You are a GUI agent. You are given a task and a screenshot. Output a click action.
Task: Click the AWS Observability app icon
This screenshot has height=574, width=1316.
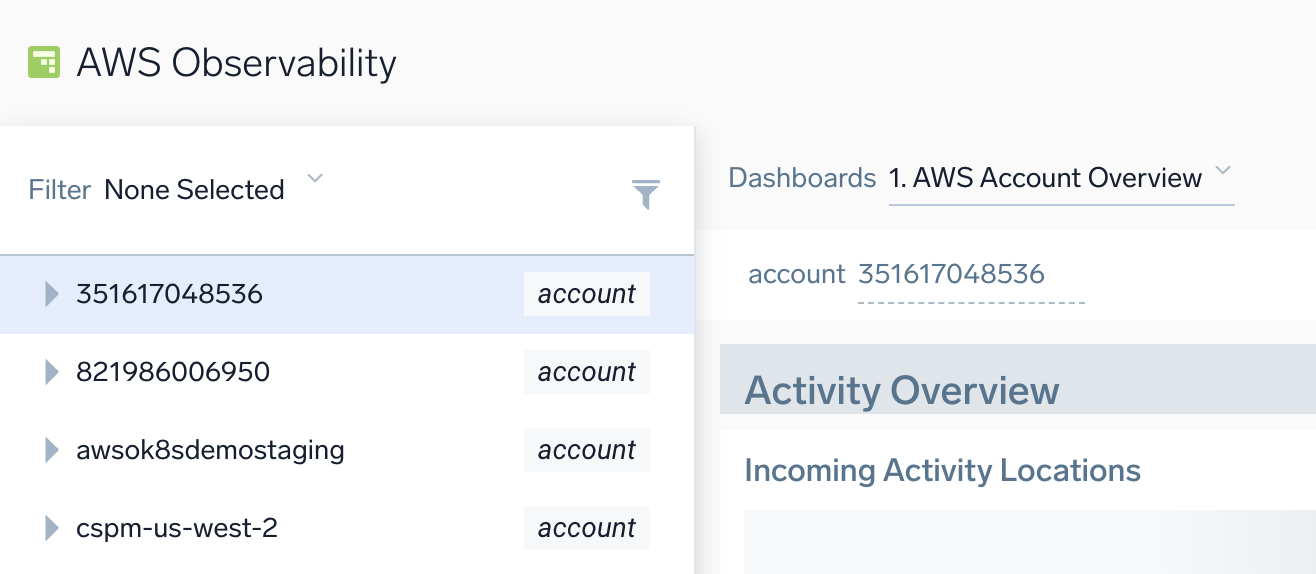pyautogui.click(x=44, y=62)
